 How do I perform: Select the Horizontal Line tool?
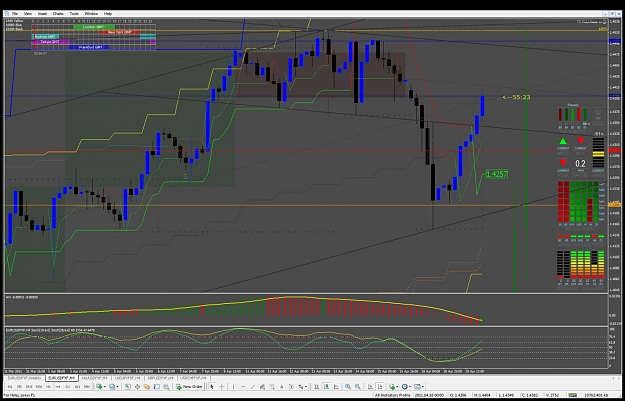(244, 387)
